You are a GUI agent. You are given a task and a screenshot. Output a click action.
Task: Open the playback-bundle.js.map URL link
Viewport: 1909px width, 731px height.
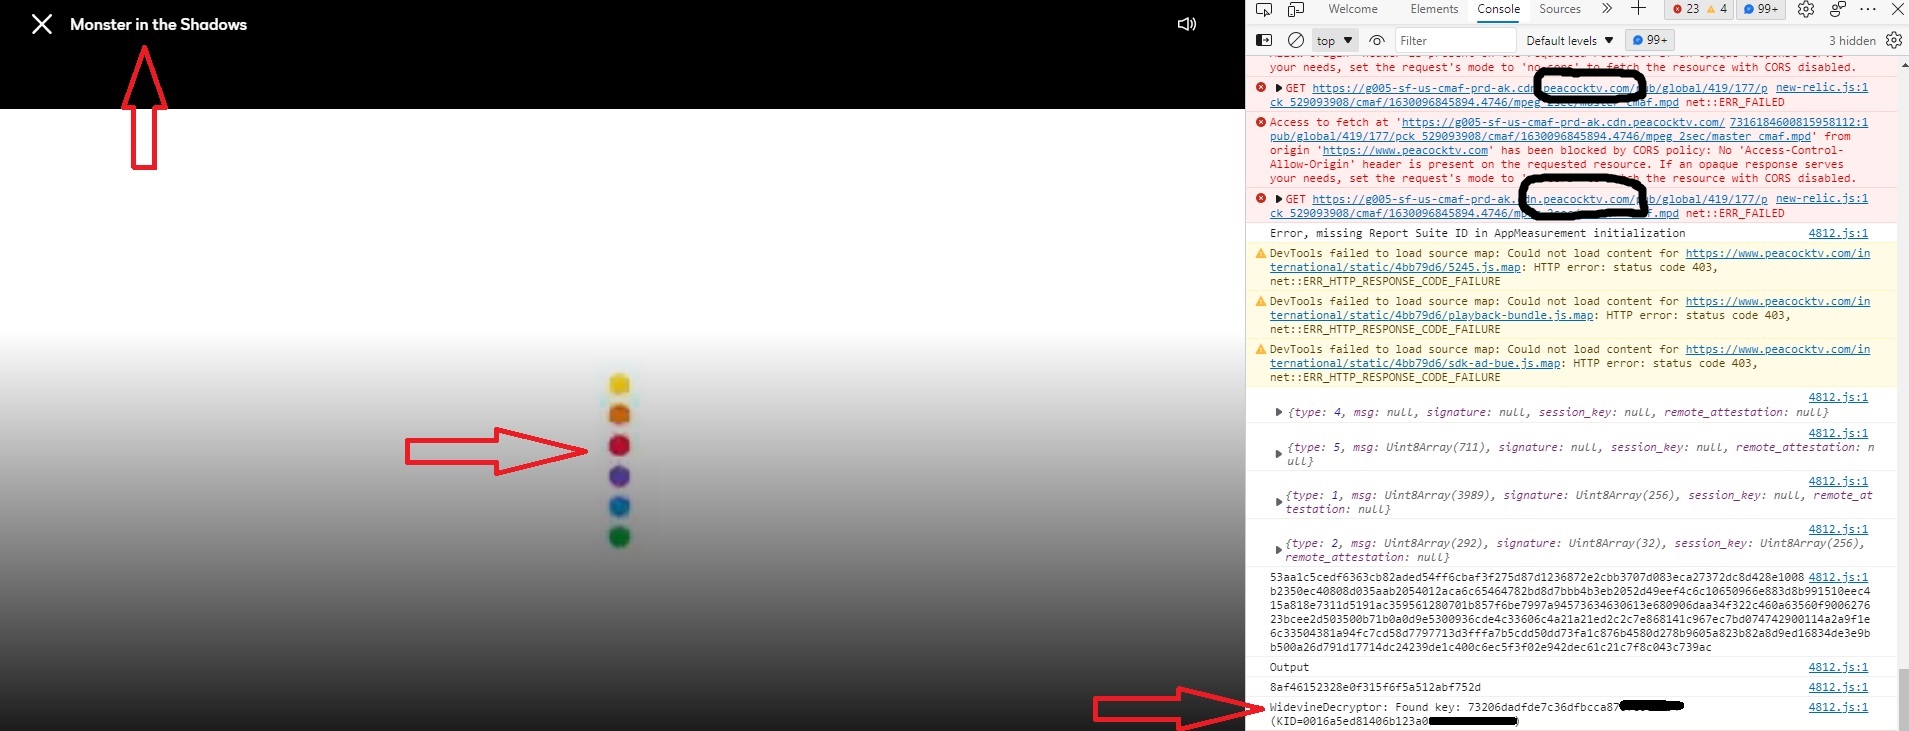1570,308
